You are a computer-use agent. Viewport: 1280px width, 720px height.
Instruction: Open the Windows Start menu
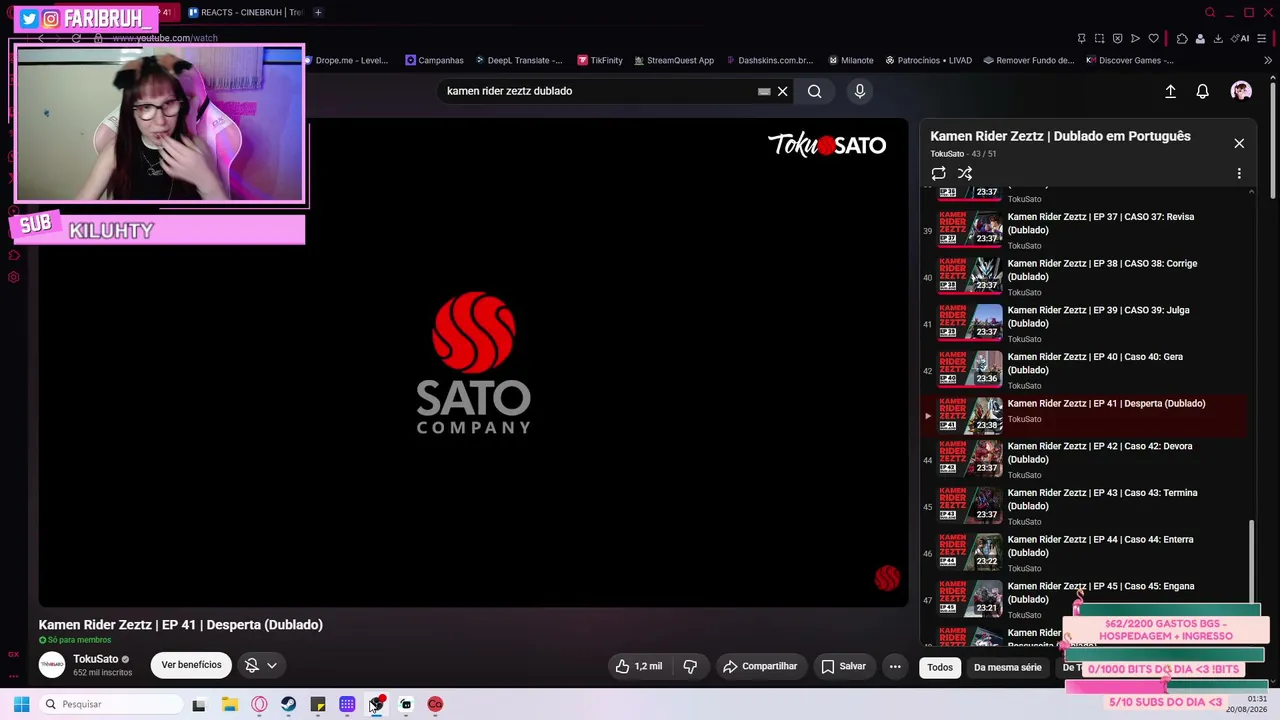[x=21, y=704]
